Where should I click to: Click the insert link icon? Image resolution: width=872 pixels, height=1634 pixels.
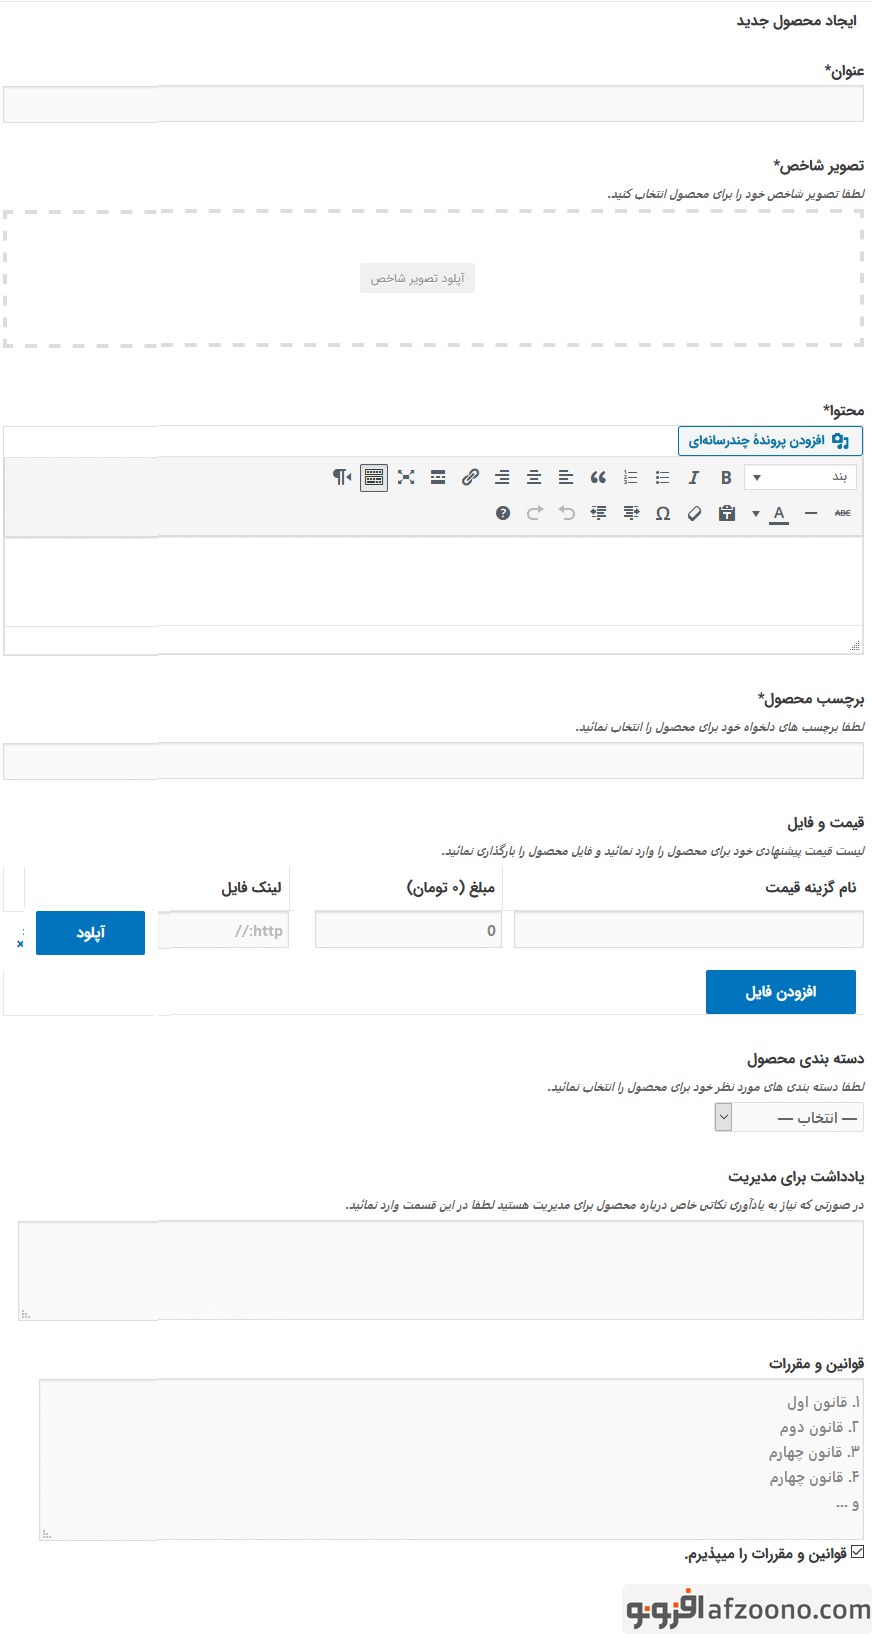click(x=470, y=478)
